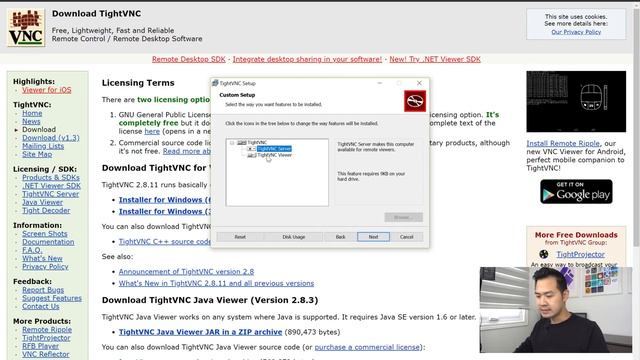Click the Reset button in setup

point(240,237)
